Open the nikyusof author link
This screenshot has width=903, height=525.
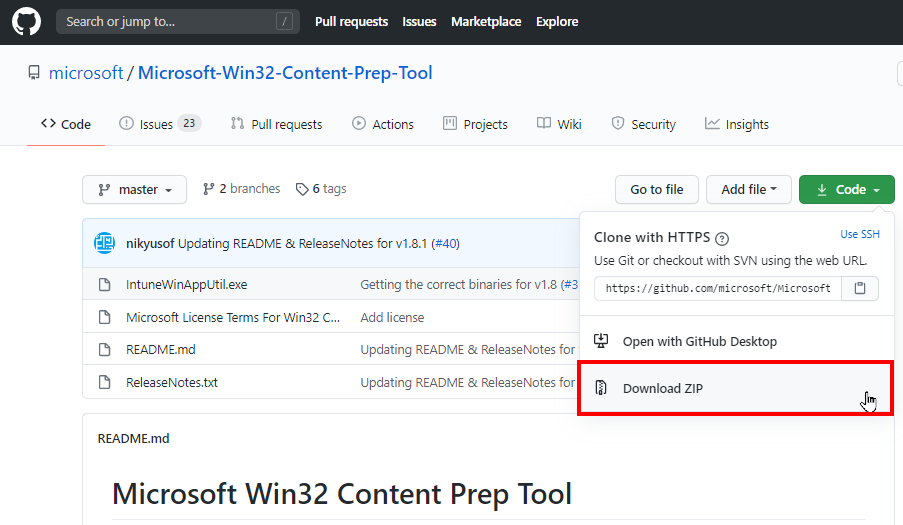(150, 244)
